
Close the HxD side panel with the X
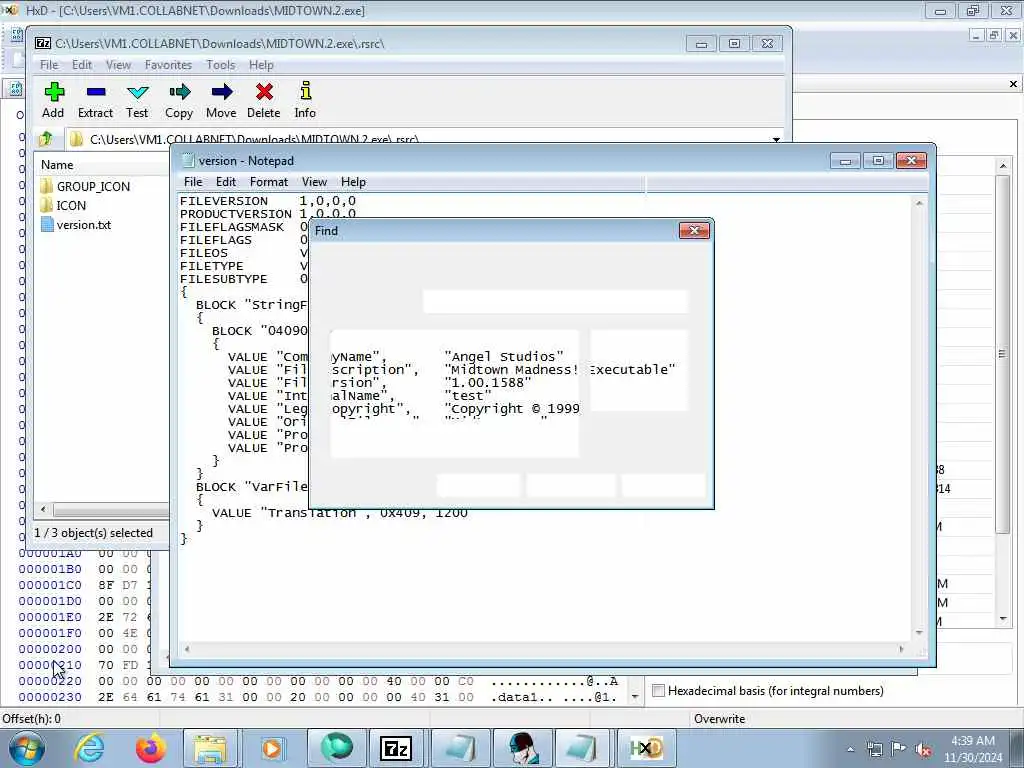coord(1013,84)
